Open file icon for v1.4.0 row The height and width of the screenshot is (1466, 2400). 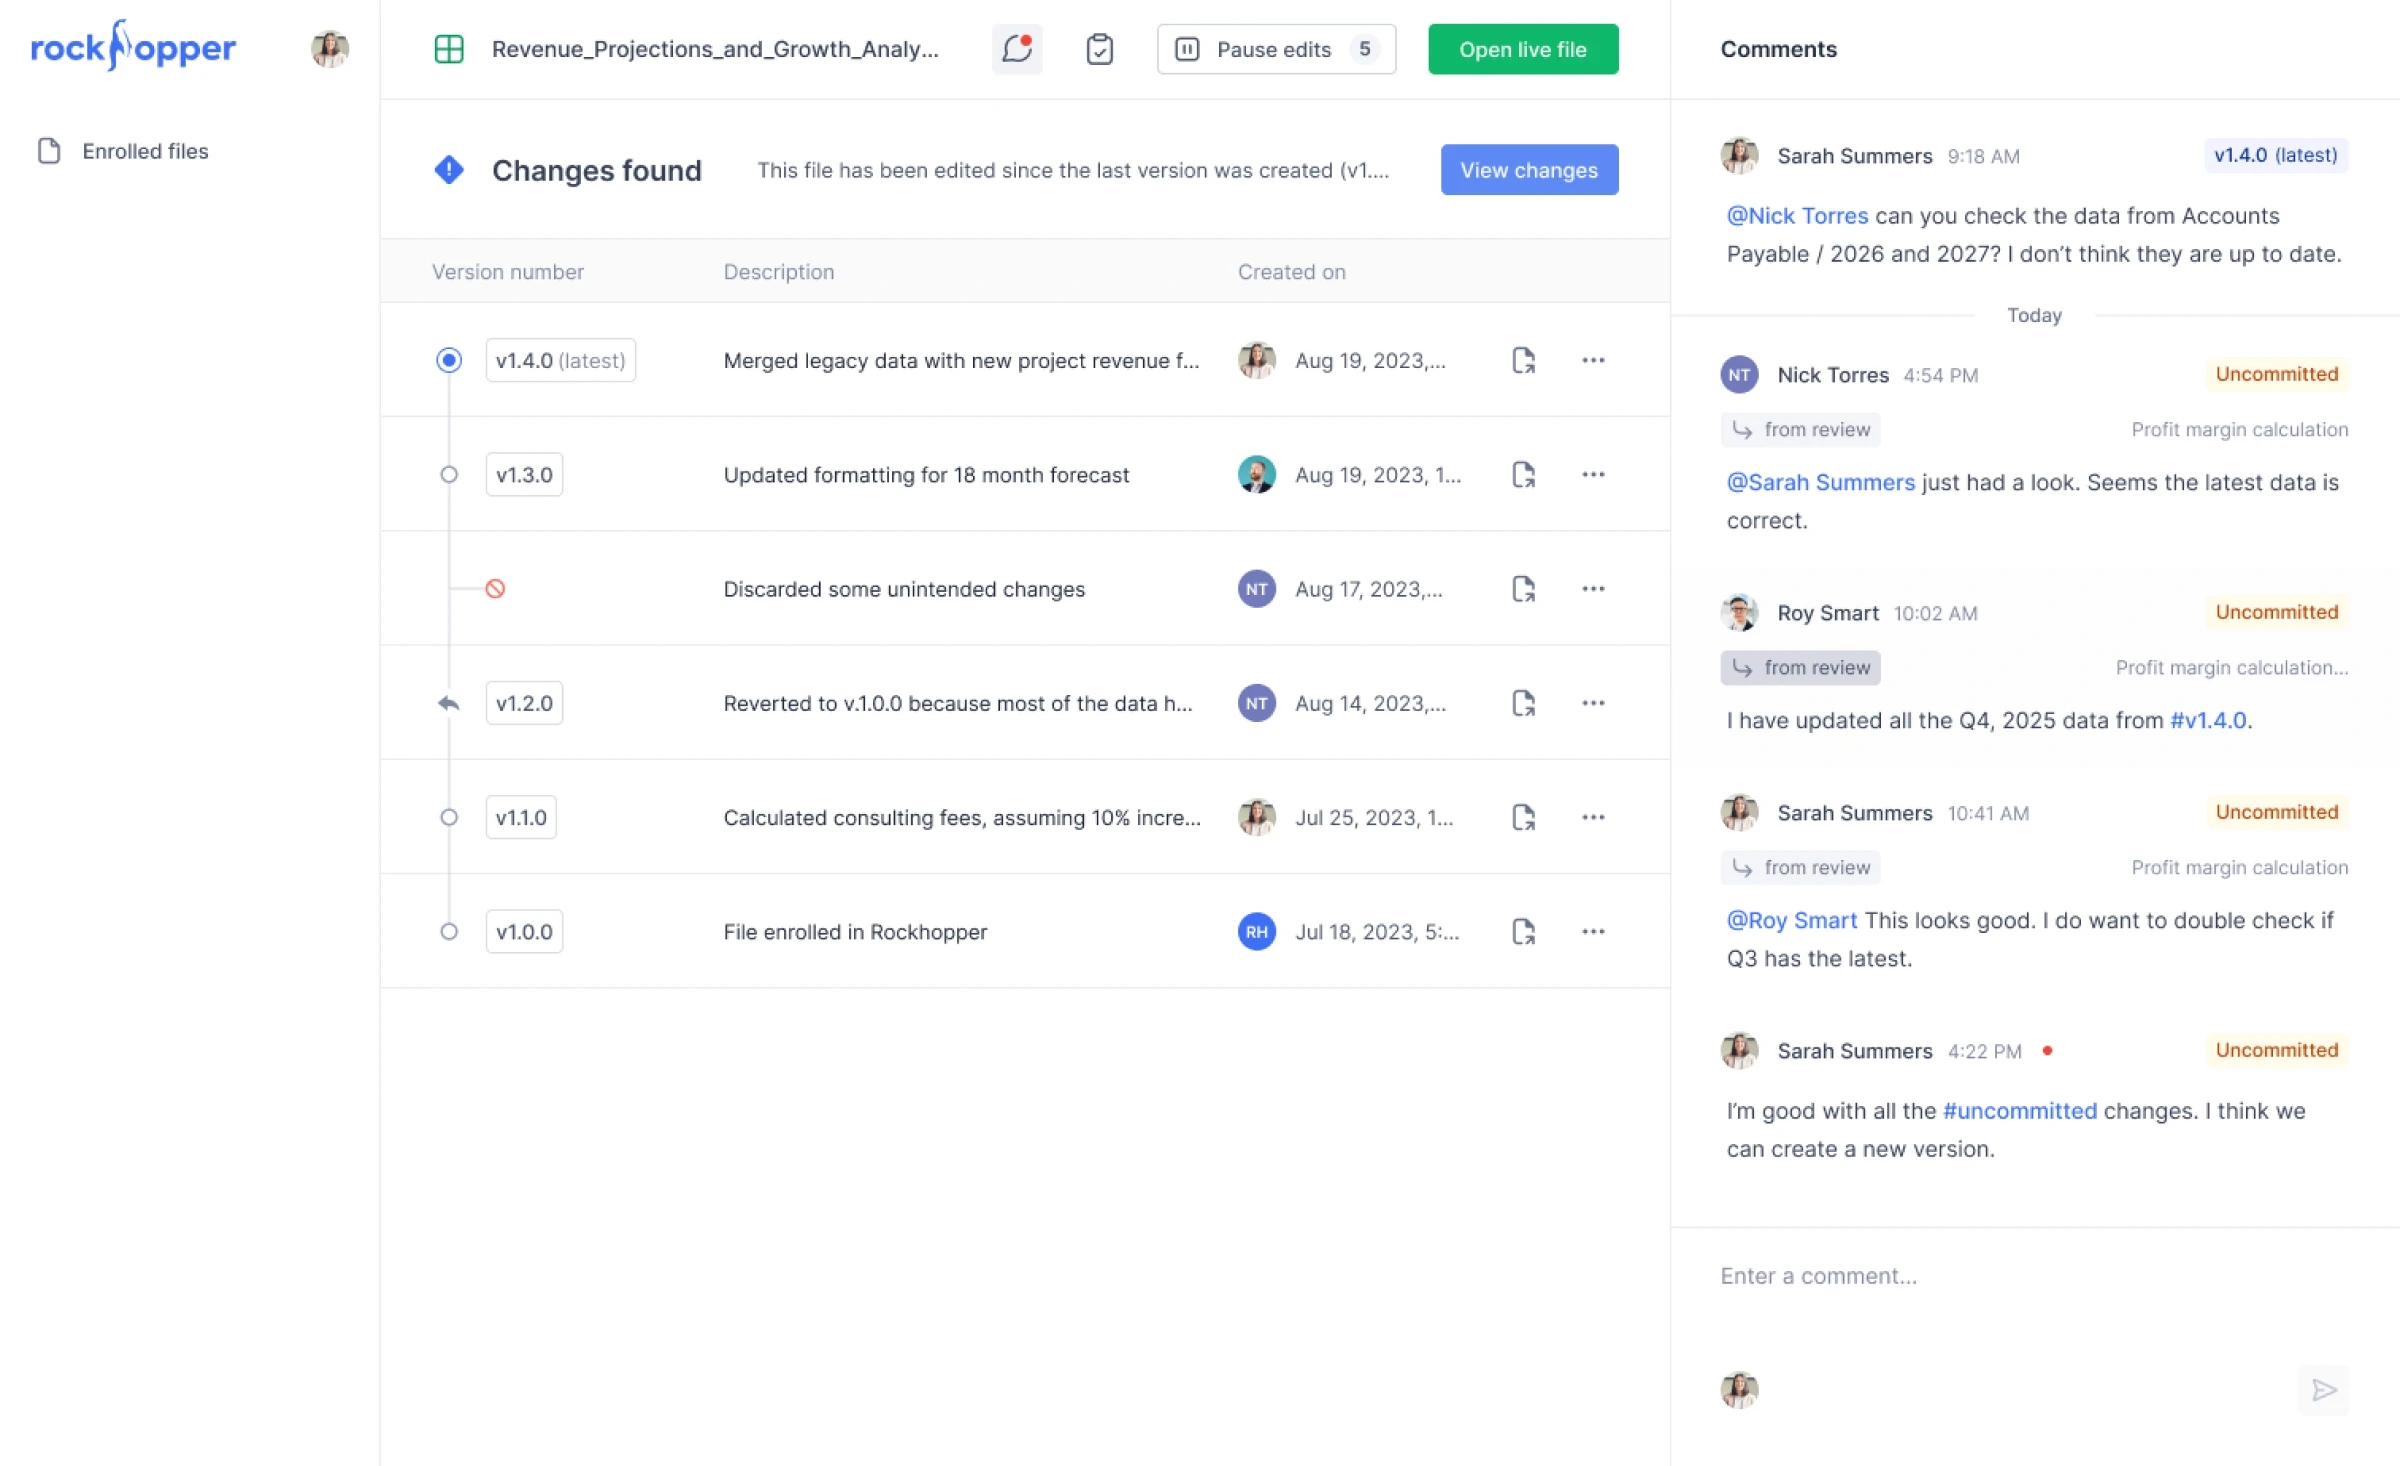point(1523,360)
